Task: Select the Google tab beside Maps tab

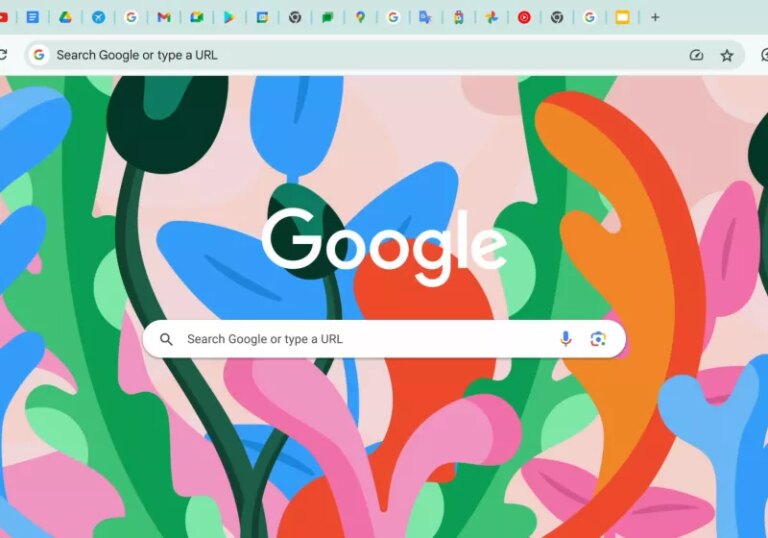Action: click(x=393, y=18)
